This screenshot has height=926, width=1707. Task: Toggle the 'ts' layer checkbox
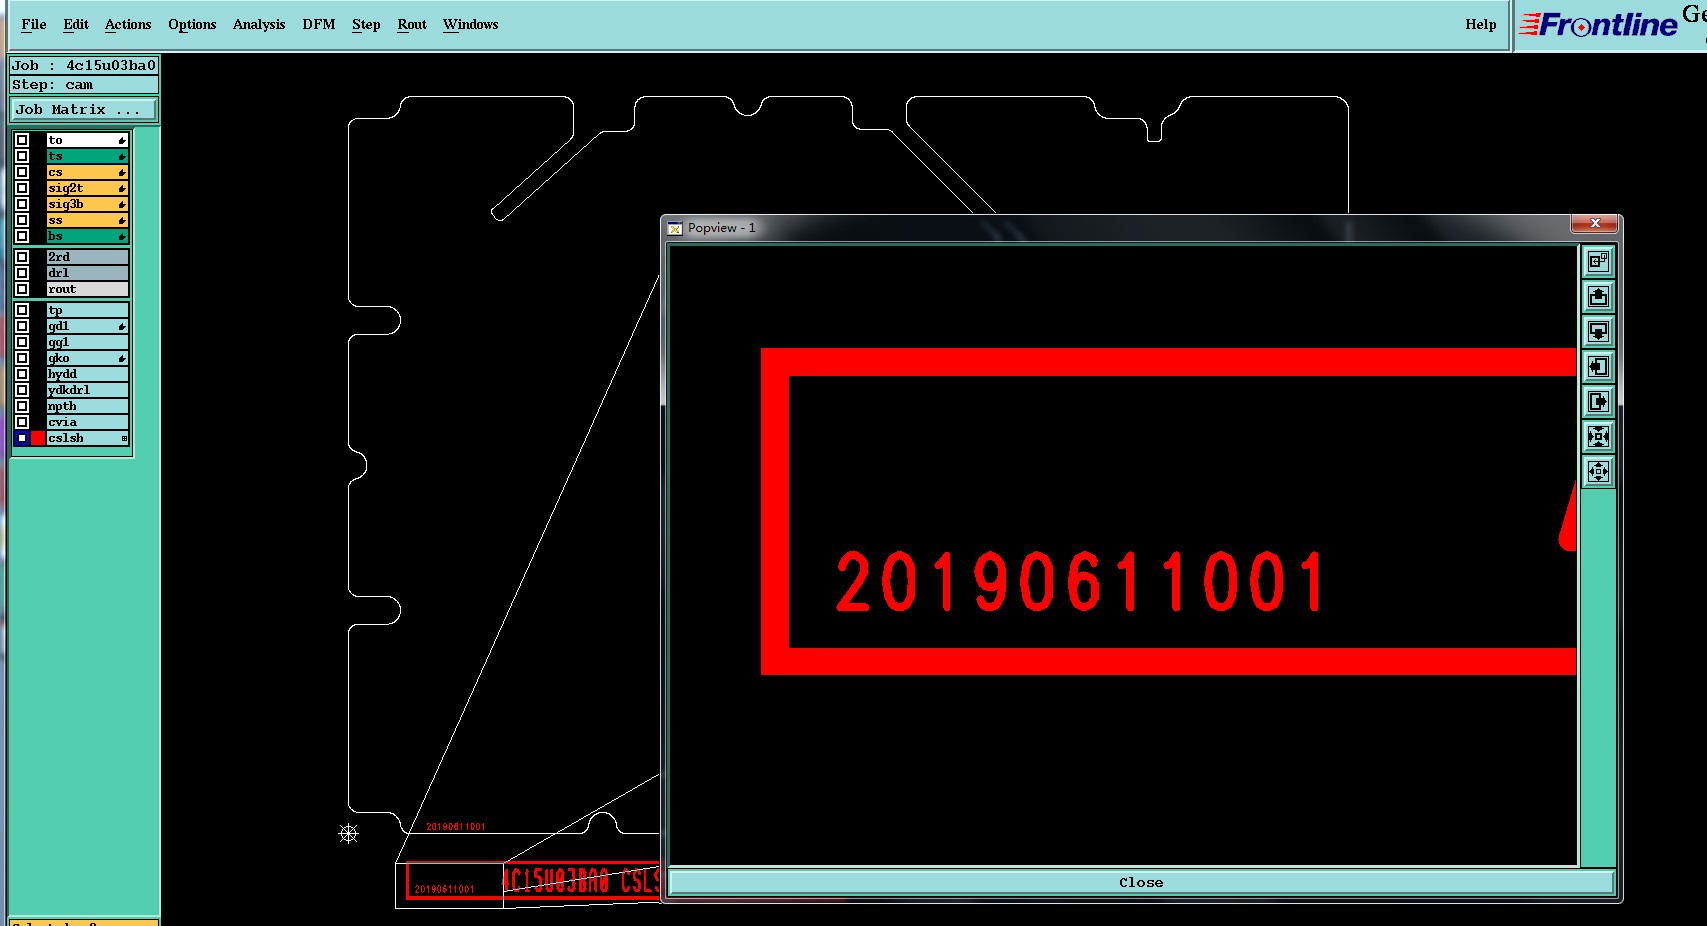coord(22,156)
